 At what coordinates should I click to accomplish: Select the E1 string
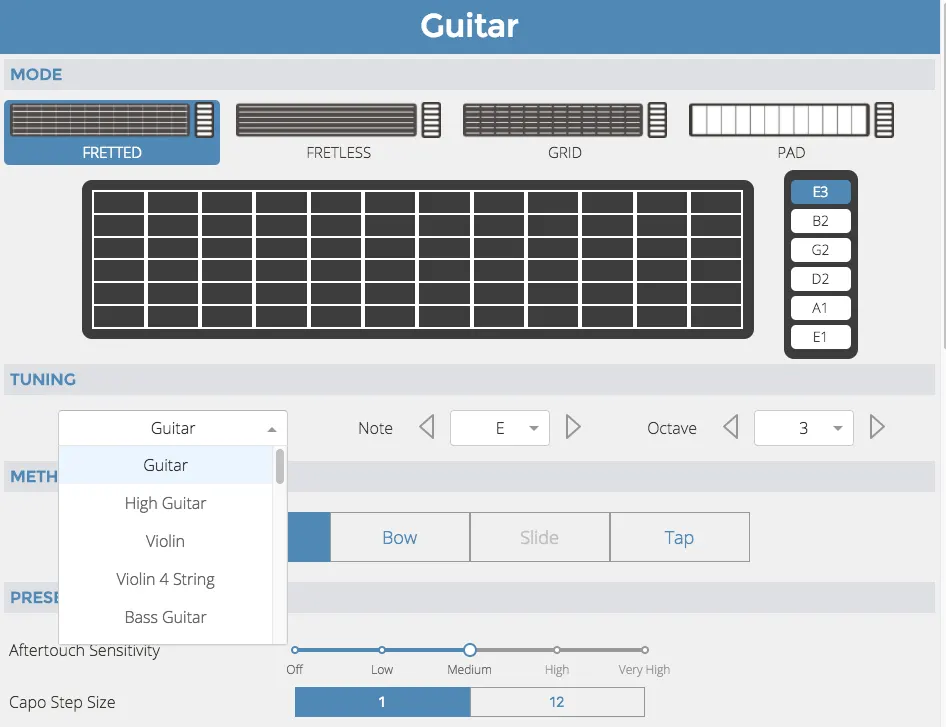point(821,337)
